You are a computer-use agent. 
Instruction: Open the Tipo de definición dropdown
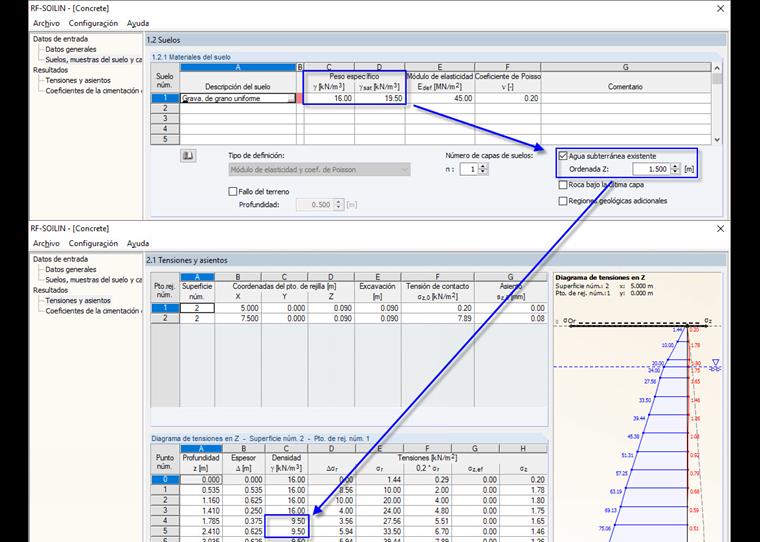point(319,170)
